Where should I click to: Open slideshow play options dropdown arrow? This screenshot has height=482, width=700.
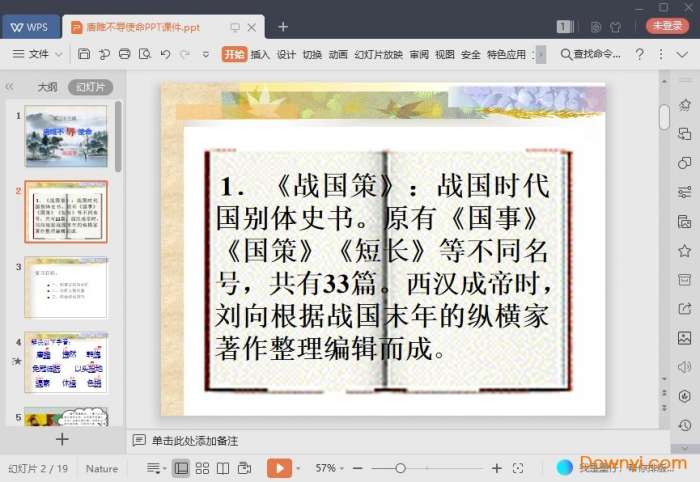click(298, 468)
